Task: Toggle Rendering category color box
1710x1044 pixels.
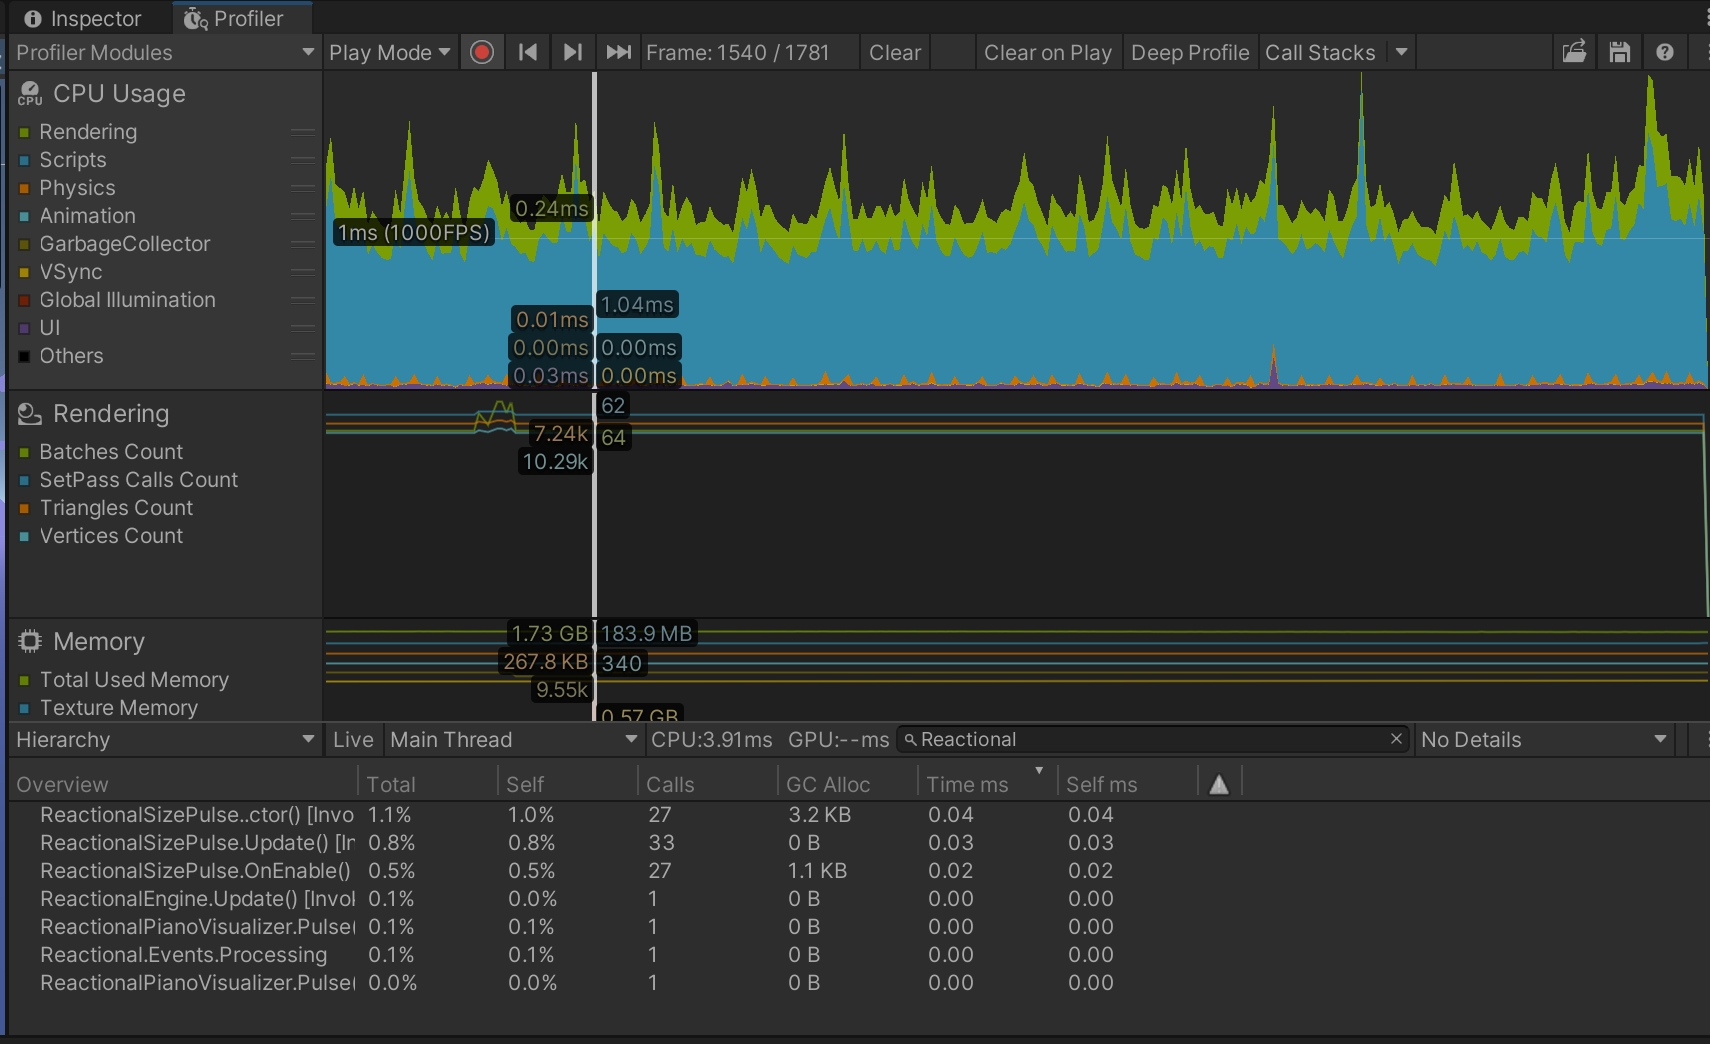Action: click(x=24, y=132)
